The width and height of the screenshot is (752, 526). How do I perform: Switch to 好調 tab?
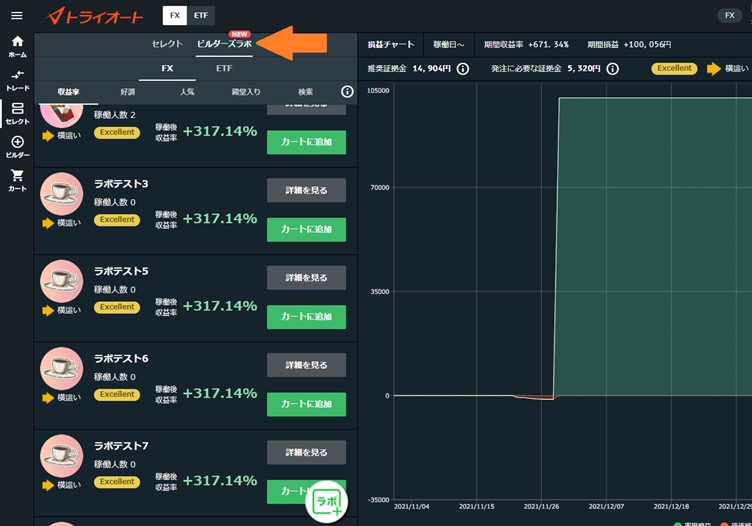[128, 92]
